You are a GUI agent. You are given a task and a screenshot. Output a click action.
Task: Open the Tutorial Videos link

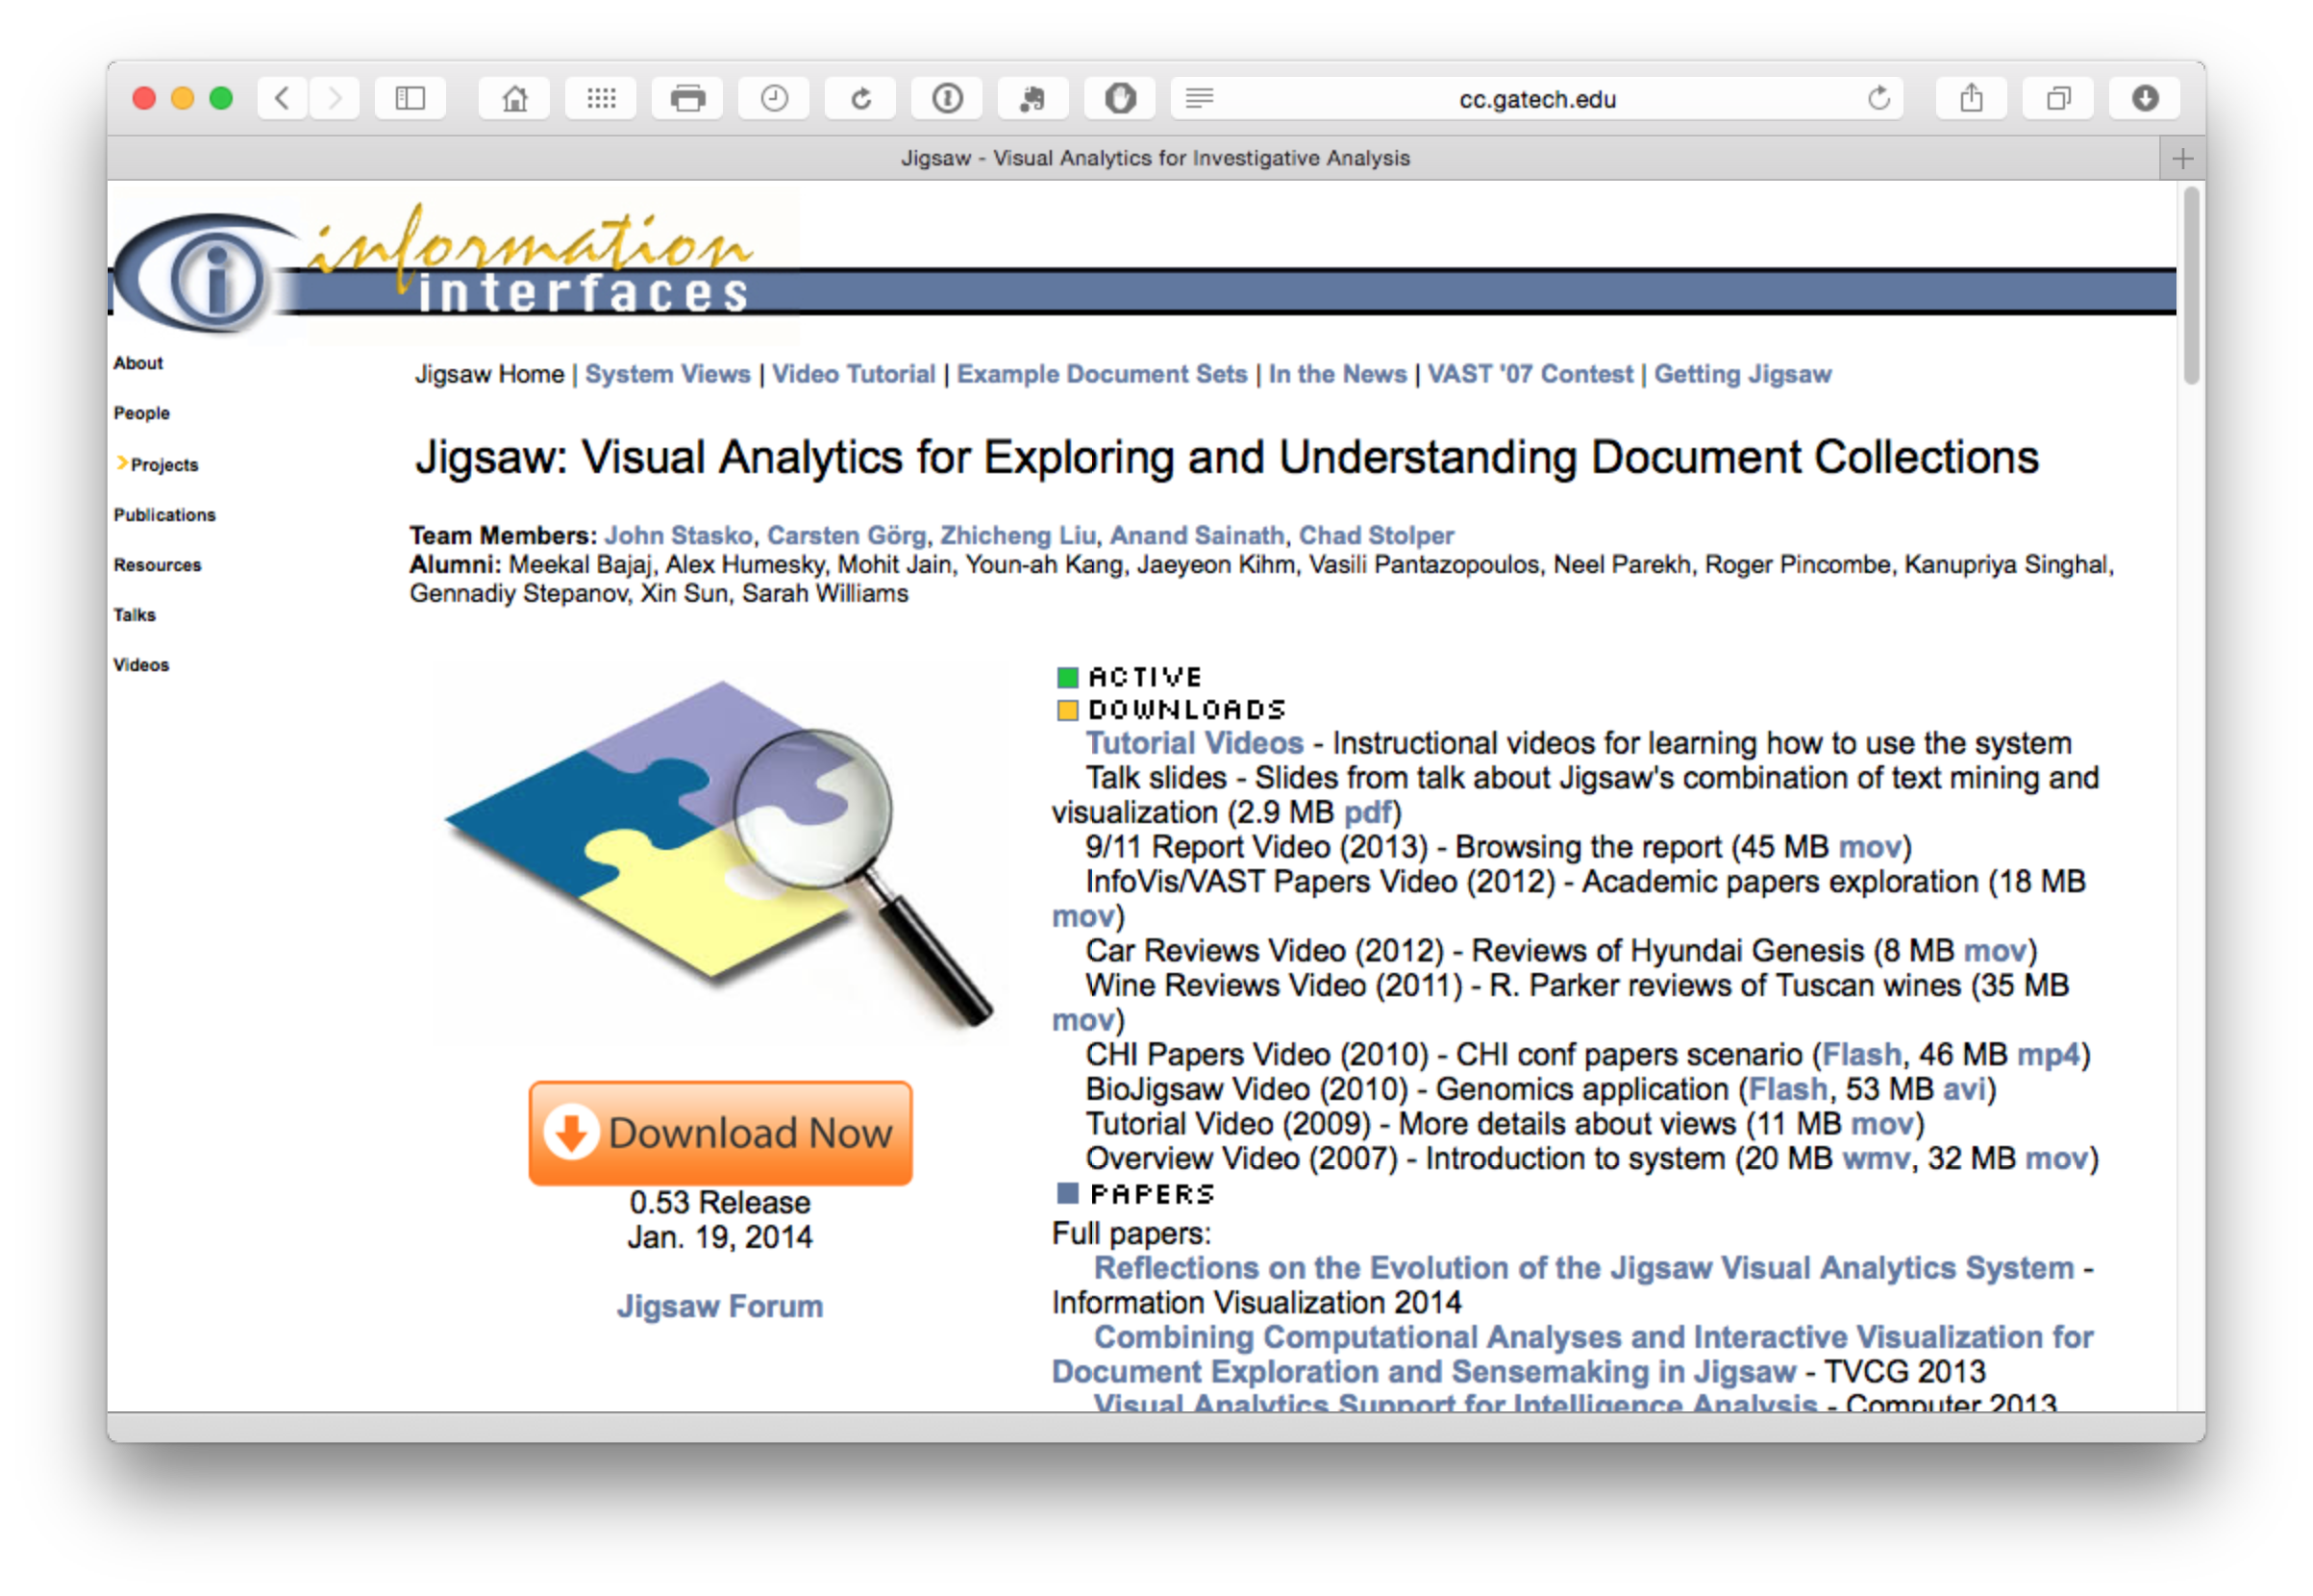[1194, 743]
